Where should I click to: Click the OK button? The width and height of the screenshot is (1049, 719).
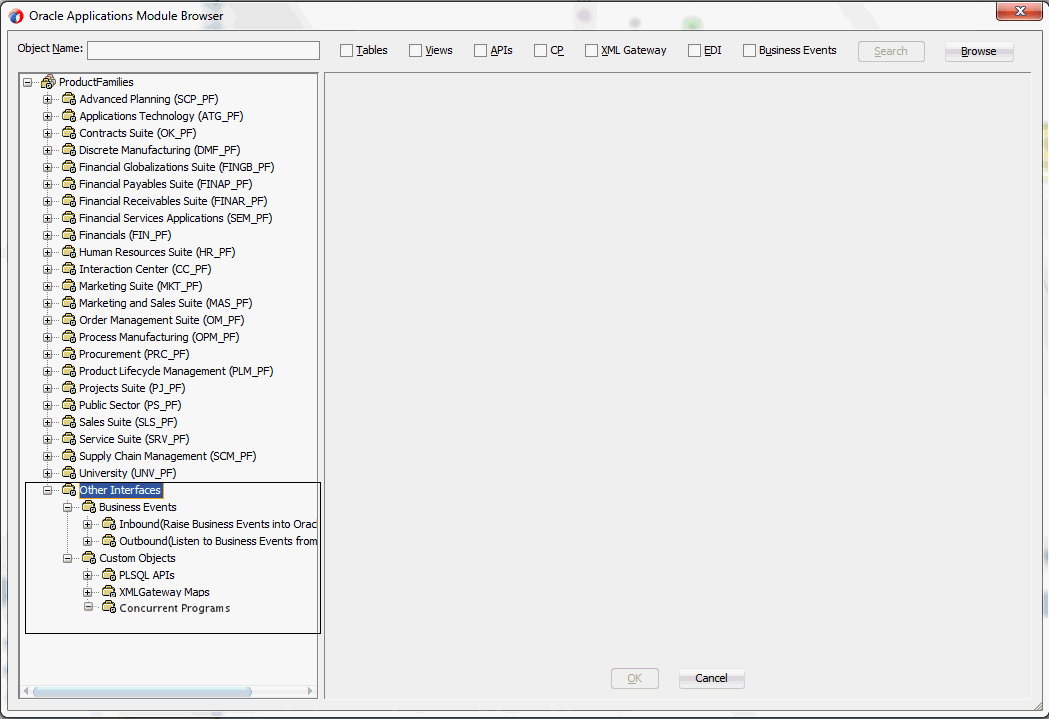coord(635,678)
